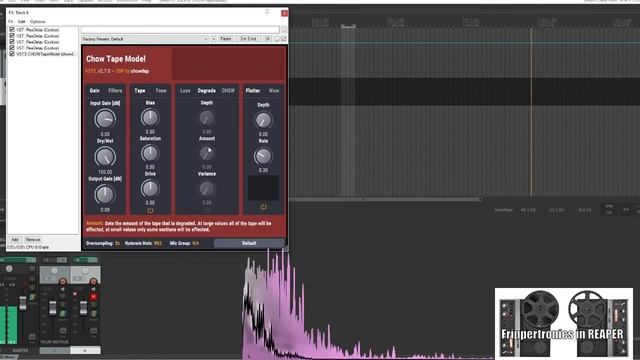Click the rightmost strip volume fader
The height and width of the screenshot is (360, 640).
tap(83, 308)
